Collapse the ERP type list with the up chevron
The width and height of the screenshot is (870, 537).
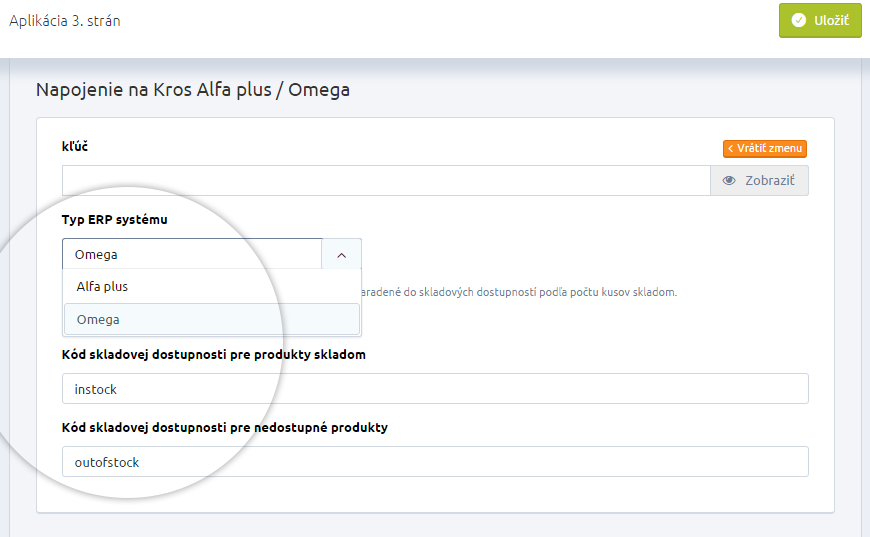click(342, 255)
